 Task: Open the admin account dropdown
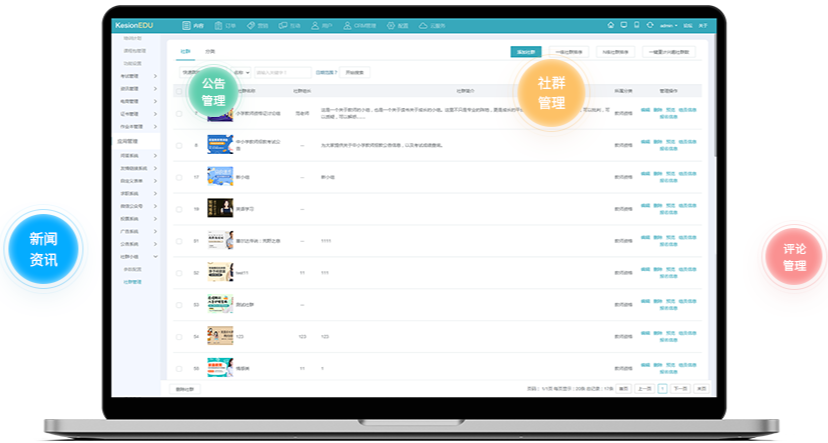click(668, 24)
